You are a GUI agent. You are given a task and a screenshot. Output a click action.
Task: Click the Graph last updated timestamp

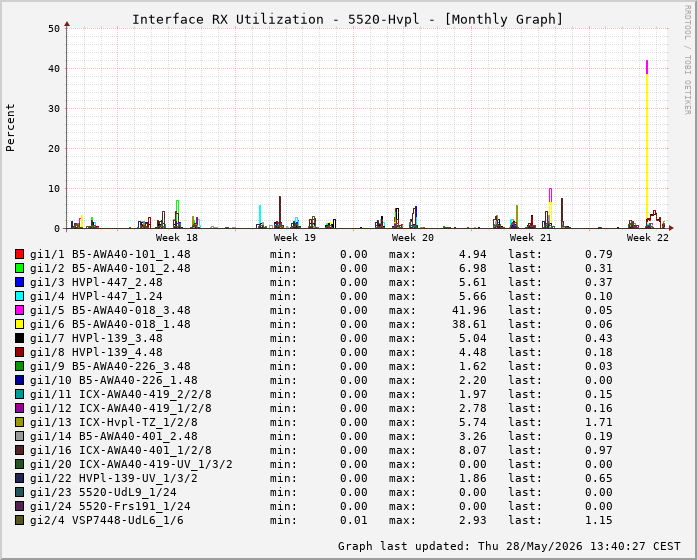(x=509, y=546)
